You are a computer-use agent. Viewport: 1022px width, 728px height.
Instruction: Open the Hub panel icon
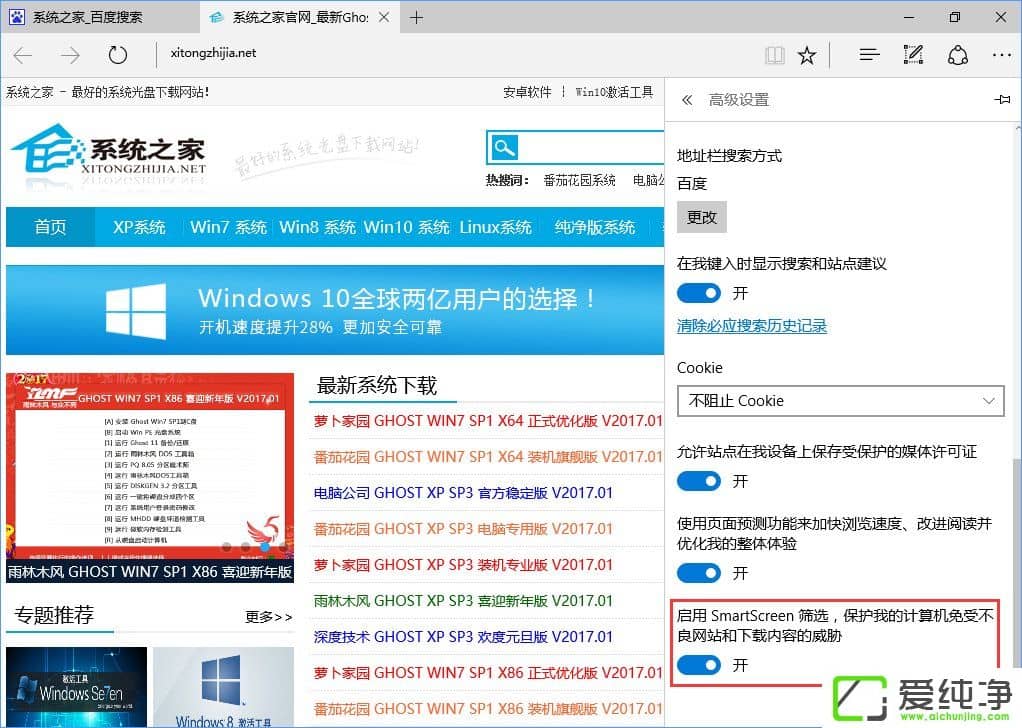869,55
